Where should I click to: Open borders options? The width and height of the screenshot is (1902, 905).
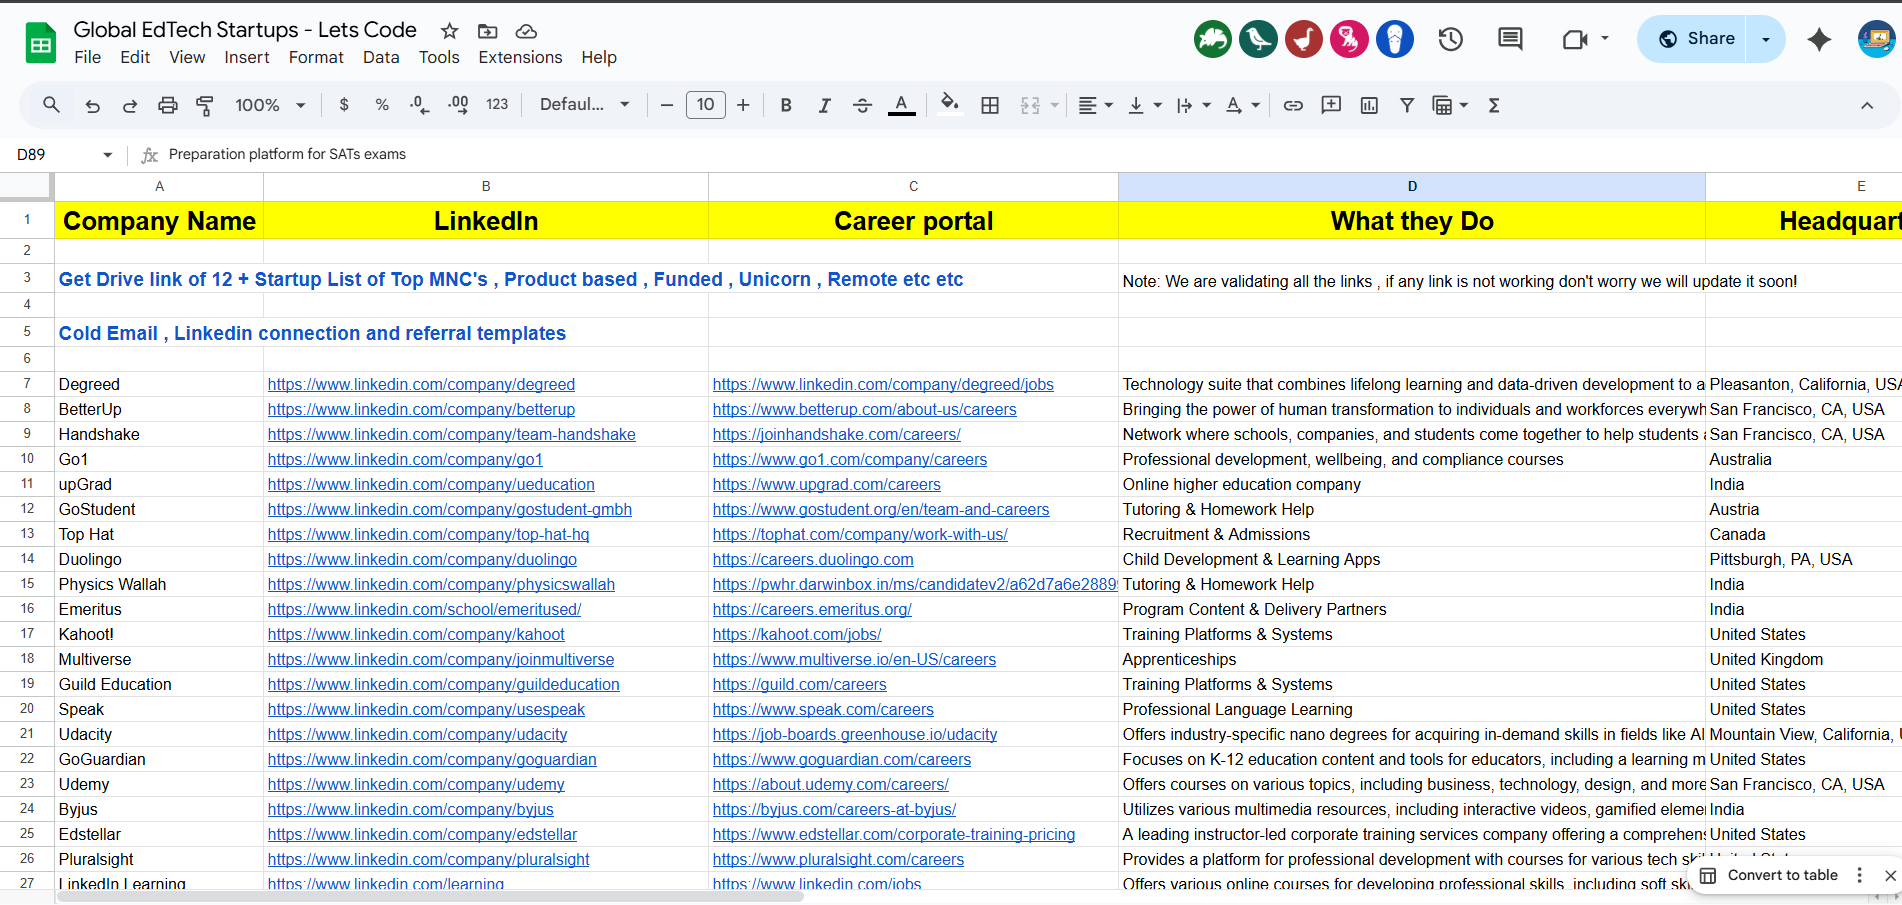click(990, 105)
